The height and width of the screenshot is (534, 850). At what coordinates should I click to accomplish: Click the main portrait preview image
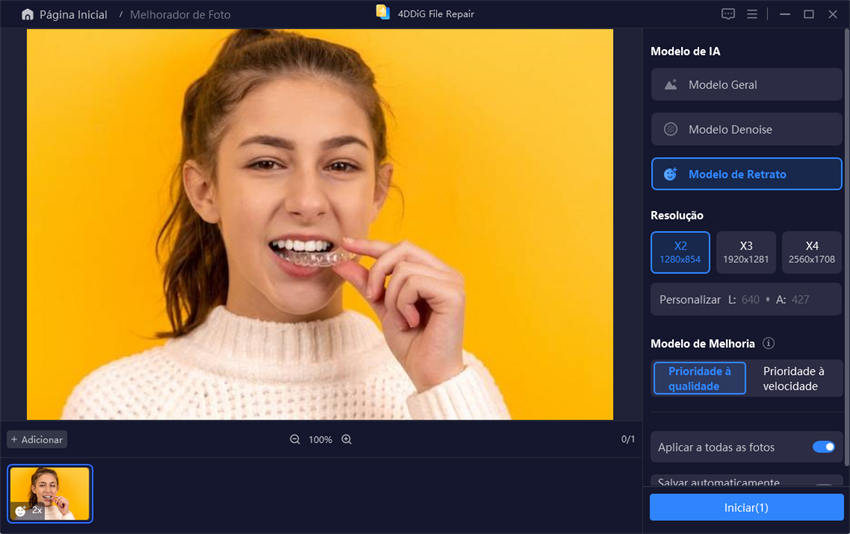coord(320,224)
